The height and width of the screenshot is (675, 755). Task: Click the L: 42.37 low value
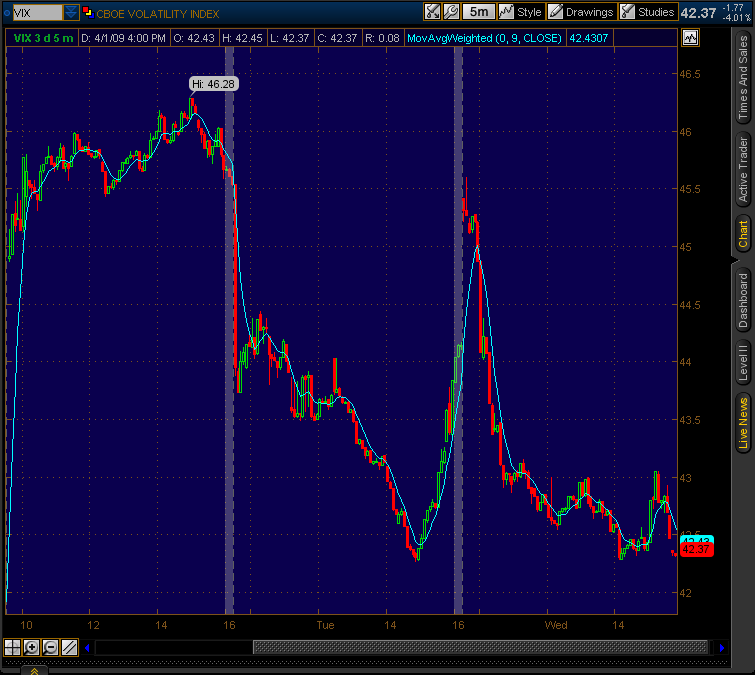(x=289, y=38)
